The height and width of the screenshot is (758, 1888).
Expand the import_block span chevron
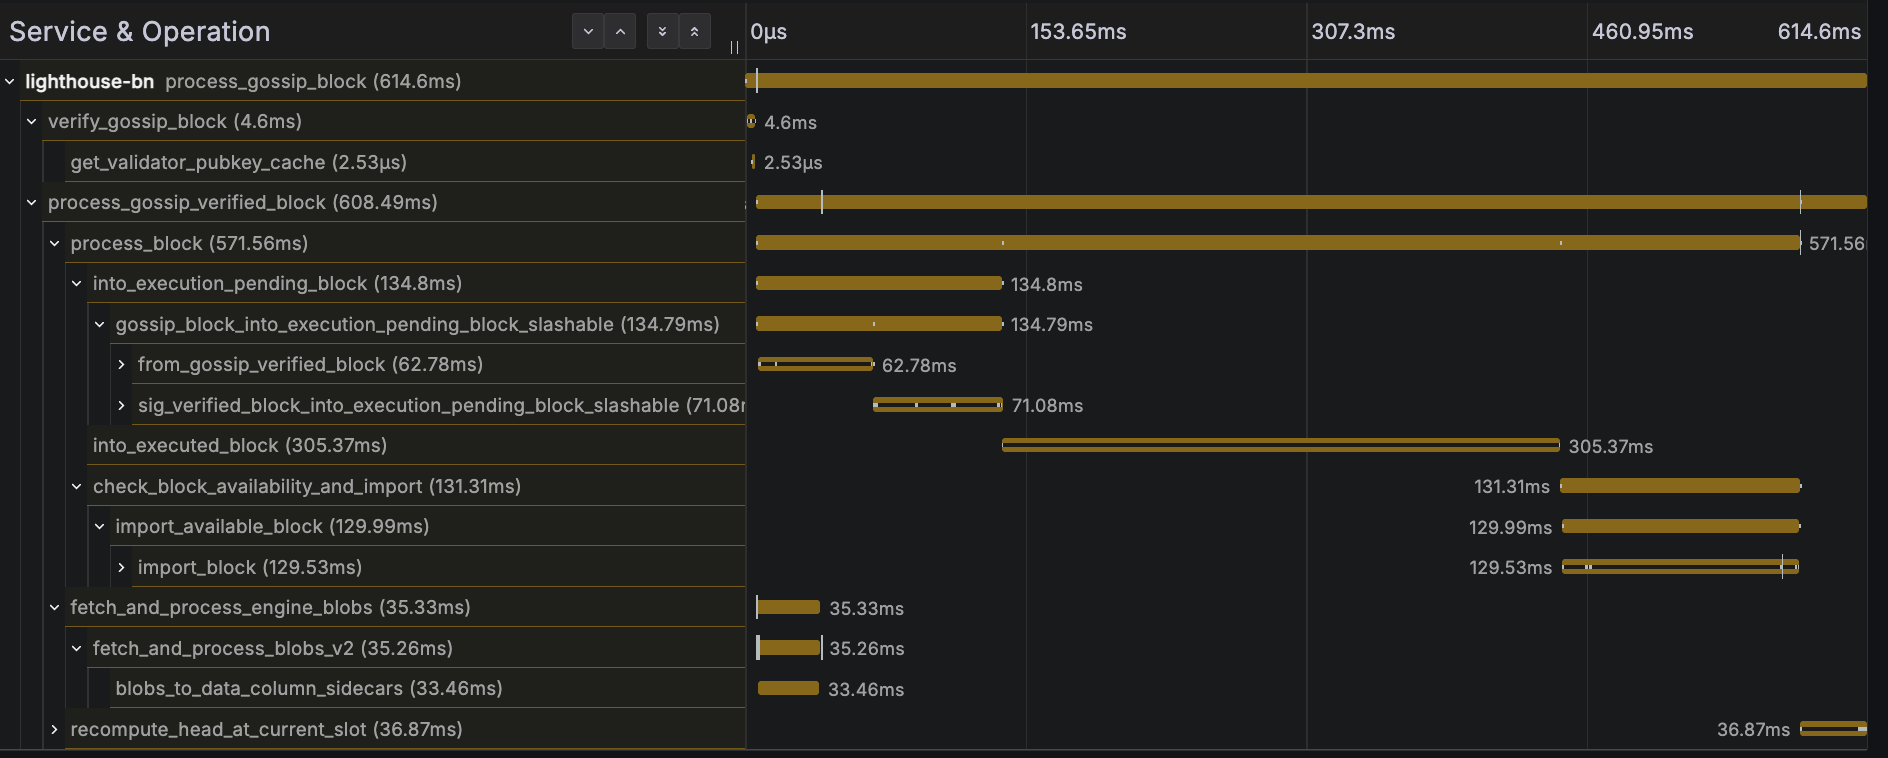(x=122, y=568)
